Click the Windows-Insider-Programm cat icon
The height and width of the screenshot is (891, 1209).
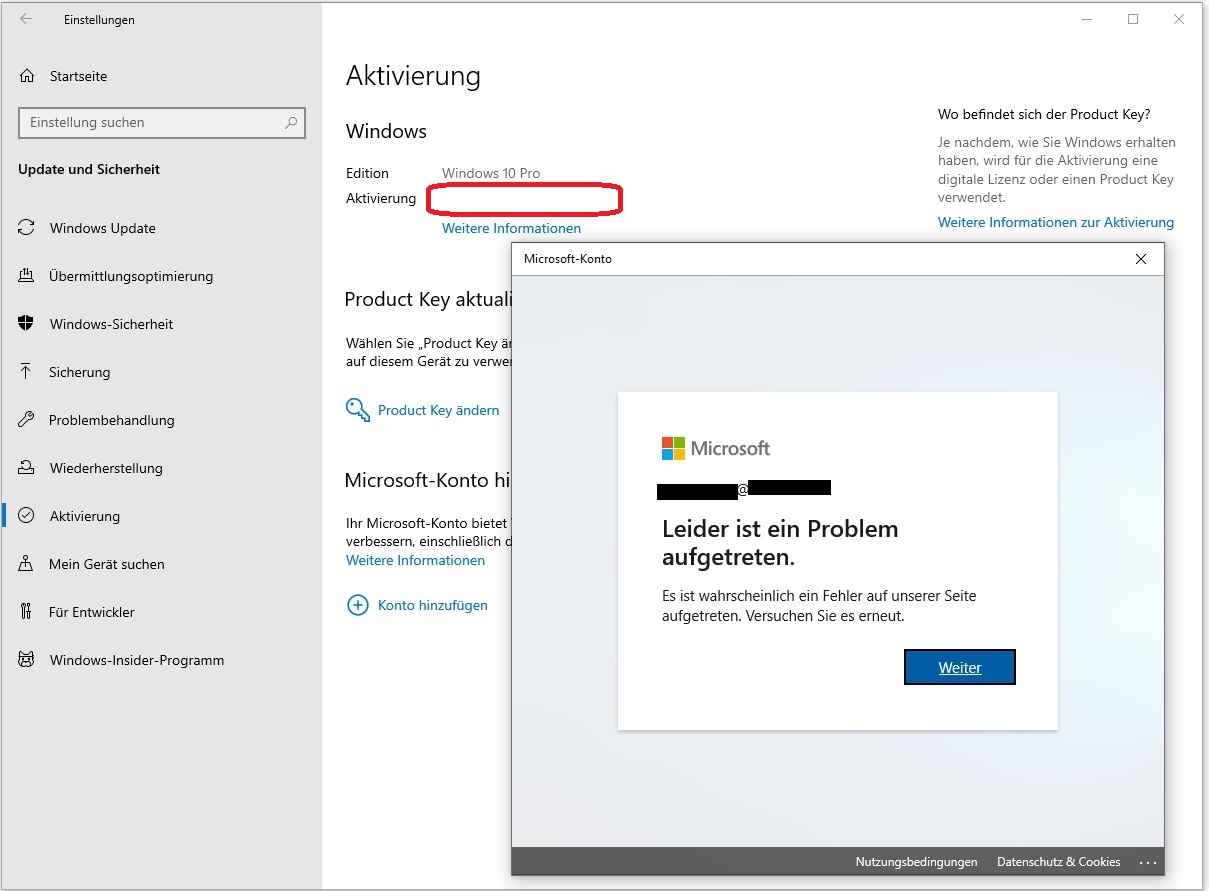27,660
